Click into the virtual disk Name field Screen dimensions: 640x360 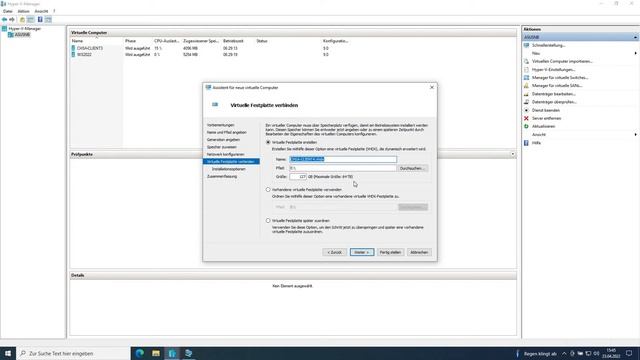click(343, 159)
